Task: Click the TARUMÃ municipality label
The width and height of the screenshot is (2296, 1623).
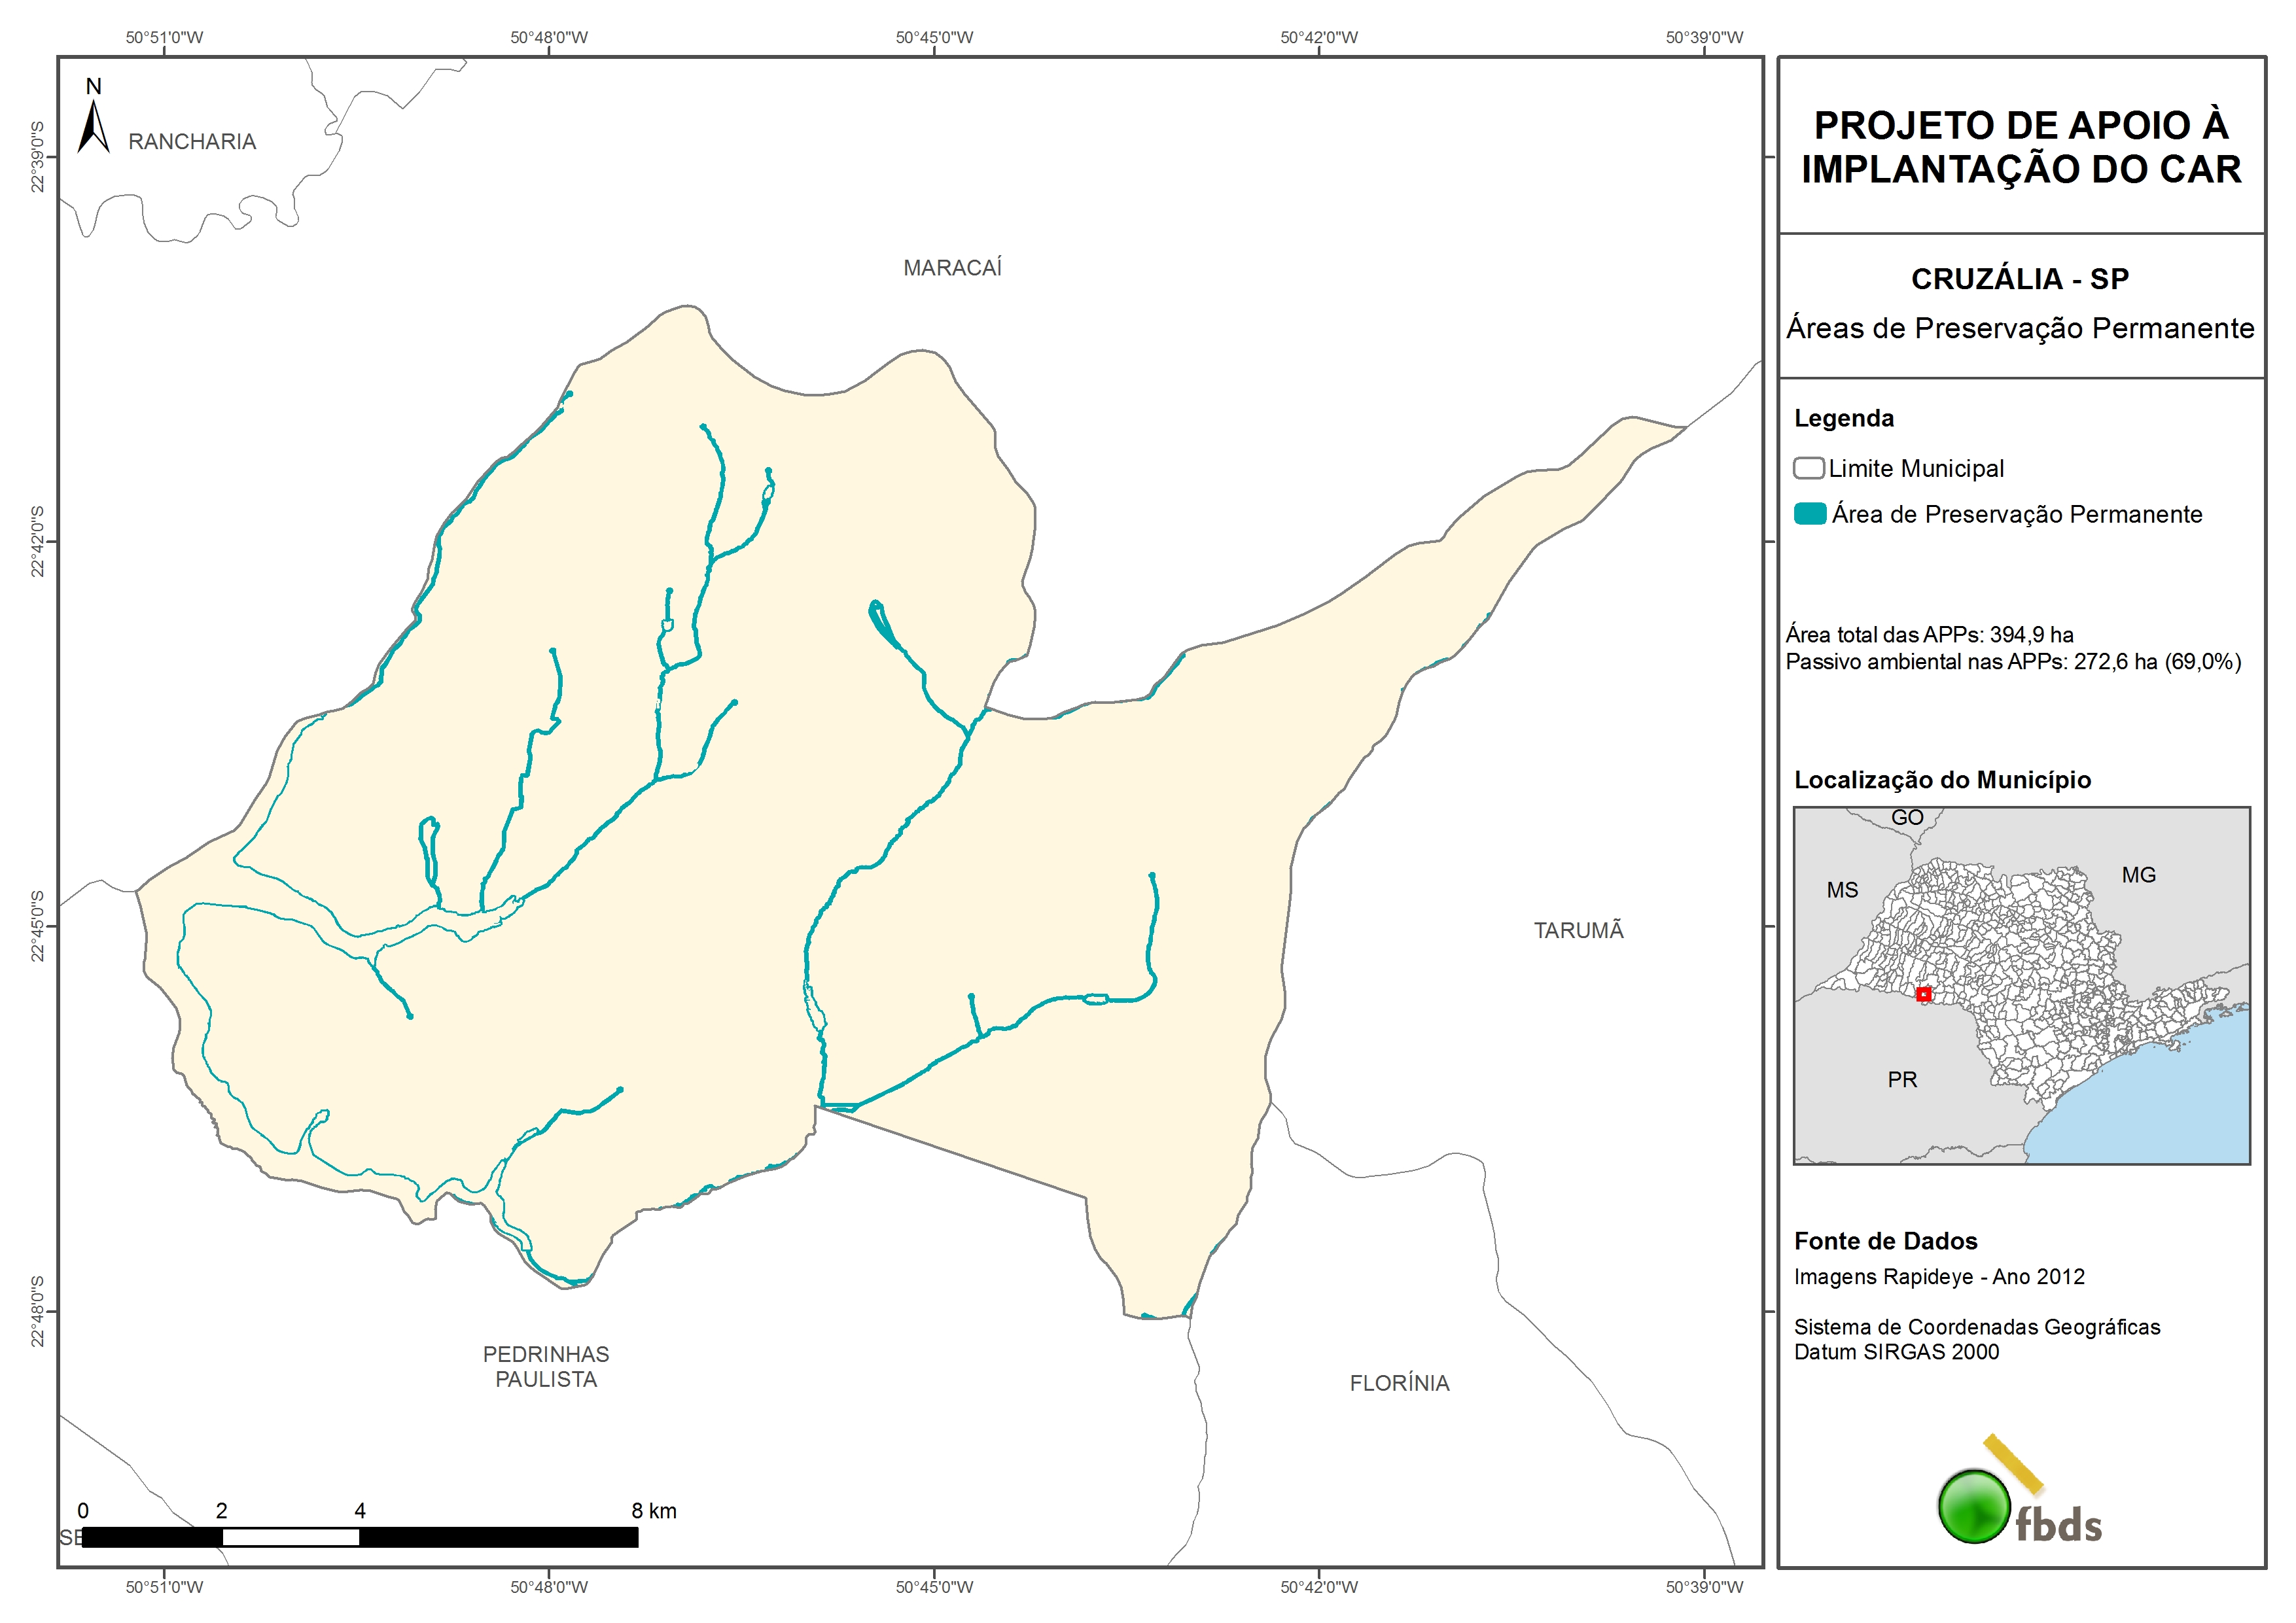Action: coord(1578,931)
